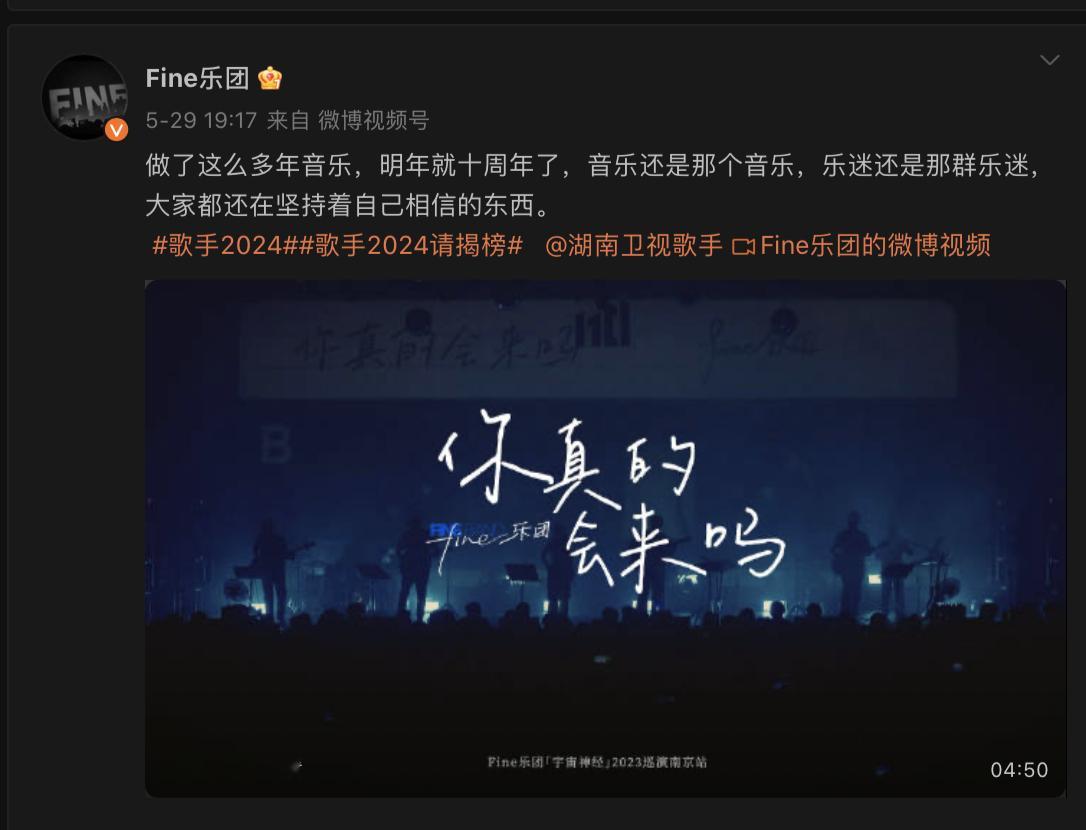Click the orange verified V badge

[x=116, y=129]
